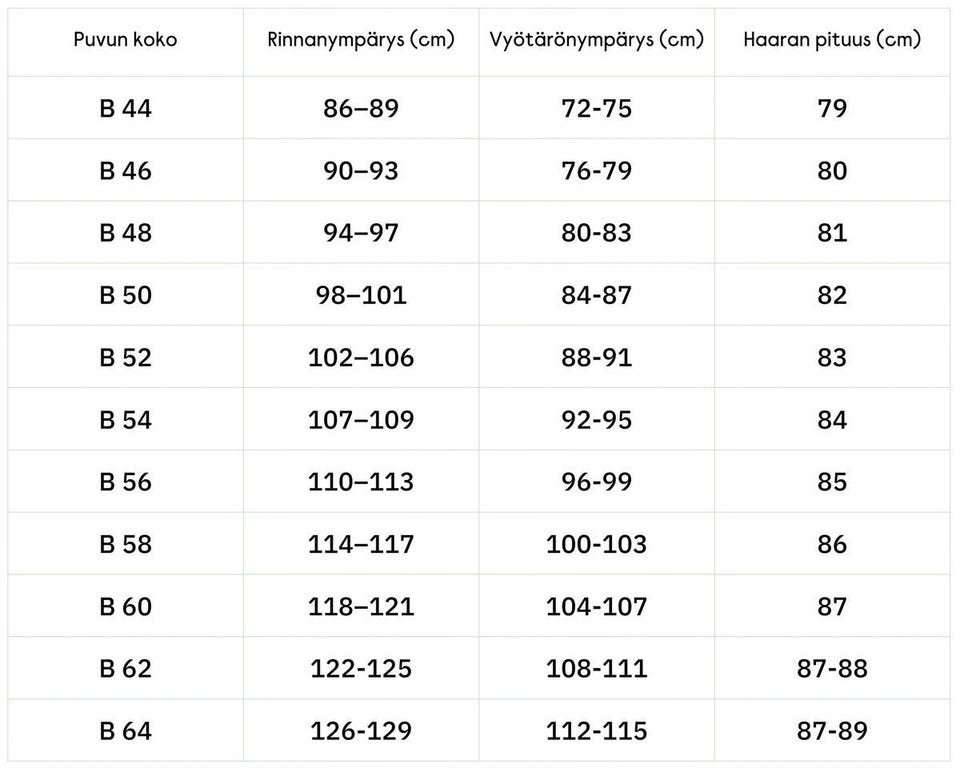This screenshot has height=768, width=960.
Task: Click waist measurement cell 72-75
Action: (597, 108)
